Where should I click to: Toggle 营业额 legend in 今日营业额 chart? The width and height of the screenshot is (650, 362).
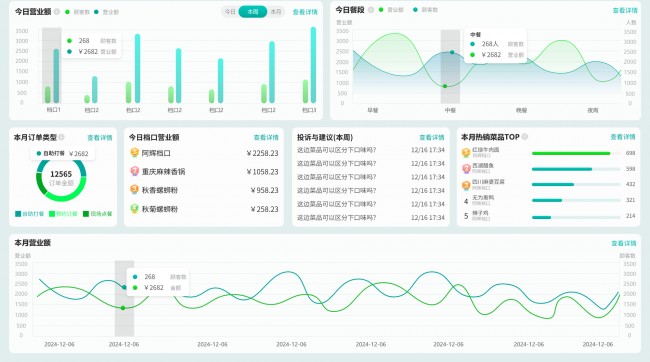point(107,12)
